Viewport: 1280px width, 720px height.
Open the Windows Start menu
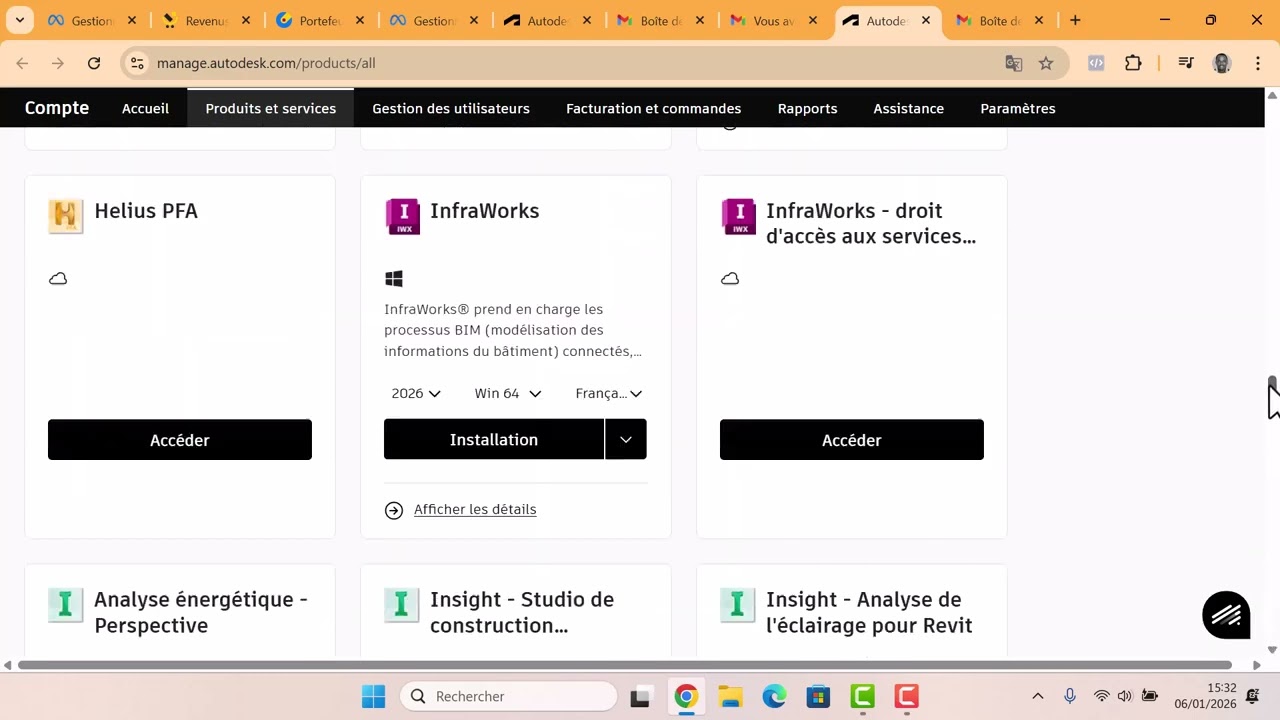click(374, 696)
